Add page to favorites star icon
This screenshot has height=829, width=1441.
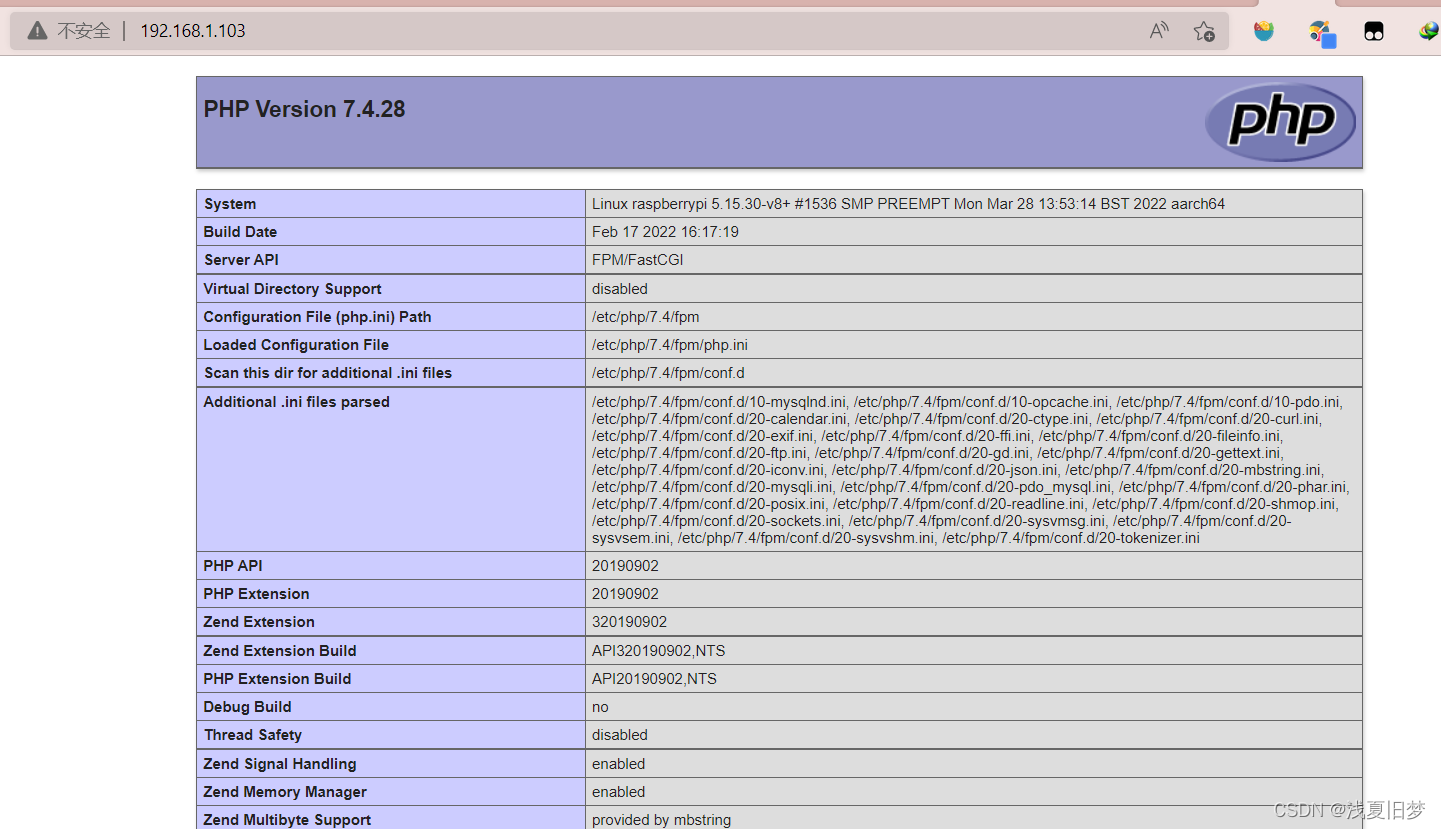[x=1204, y=31]
